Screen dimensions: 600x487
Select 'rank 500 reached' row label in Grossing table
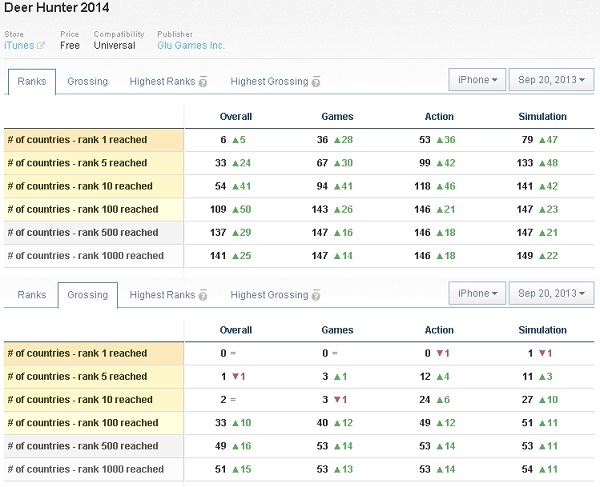pos(94,446)
